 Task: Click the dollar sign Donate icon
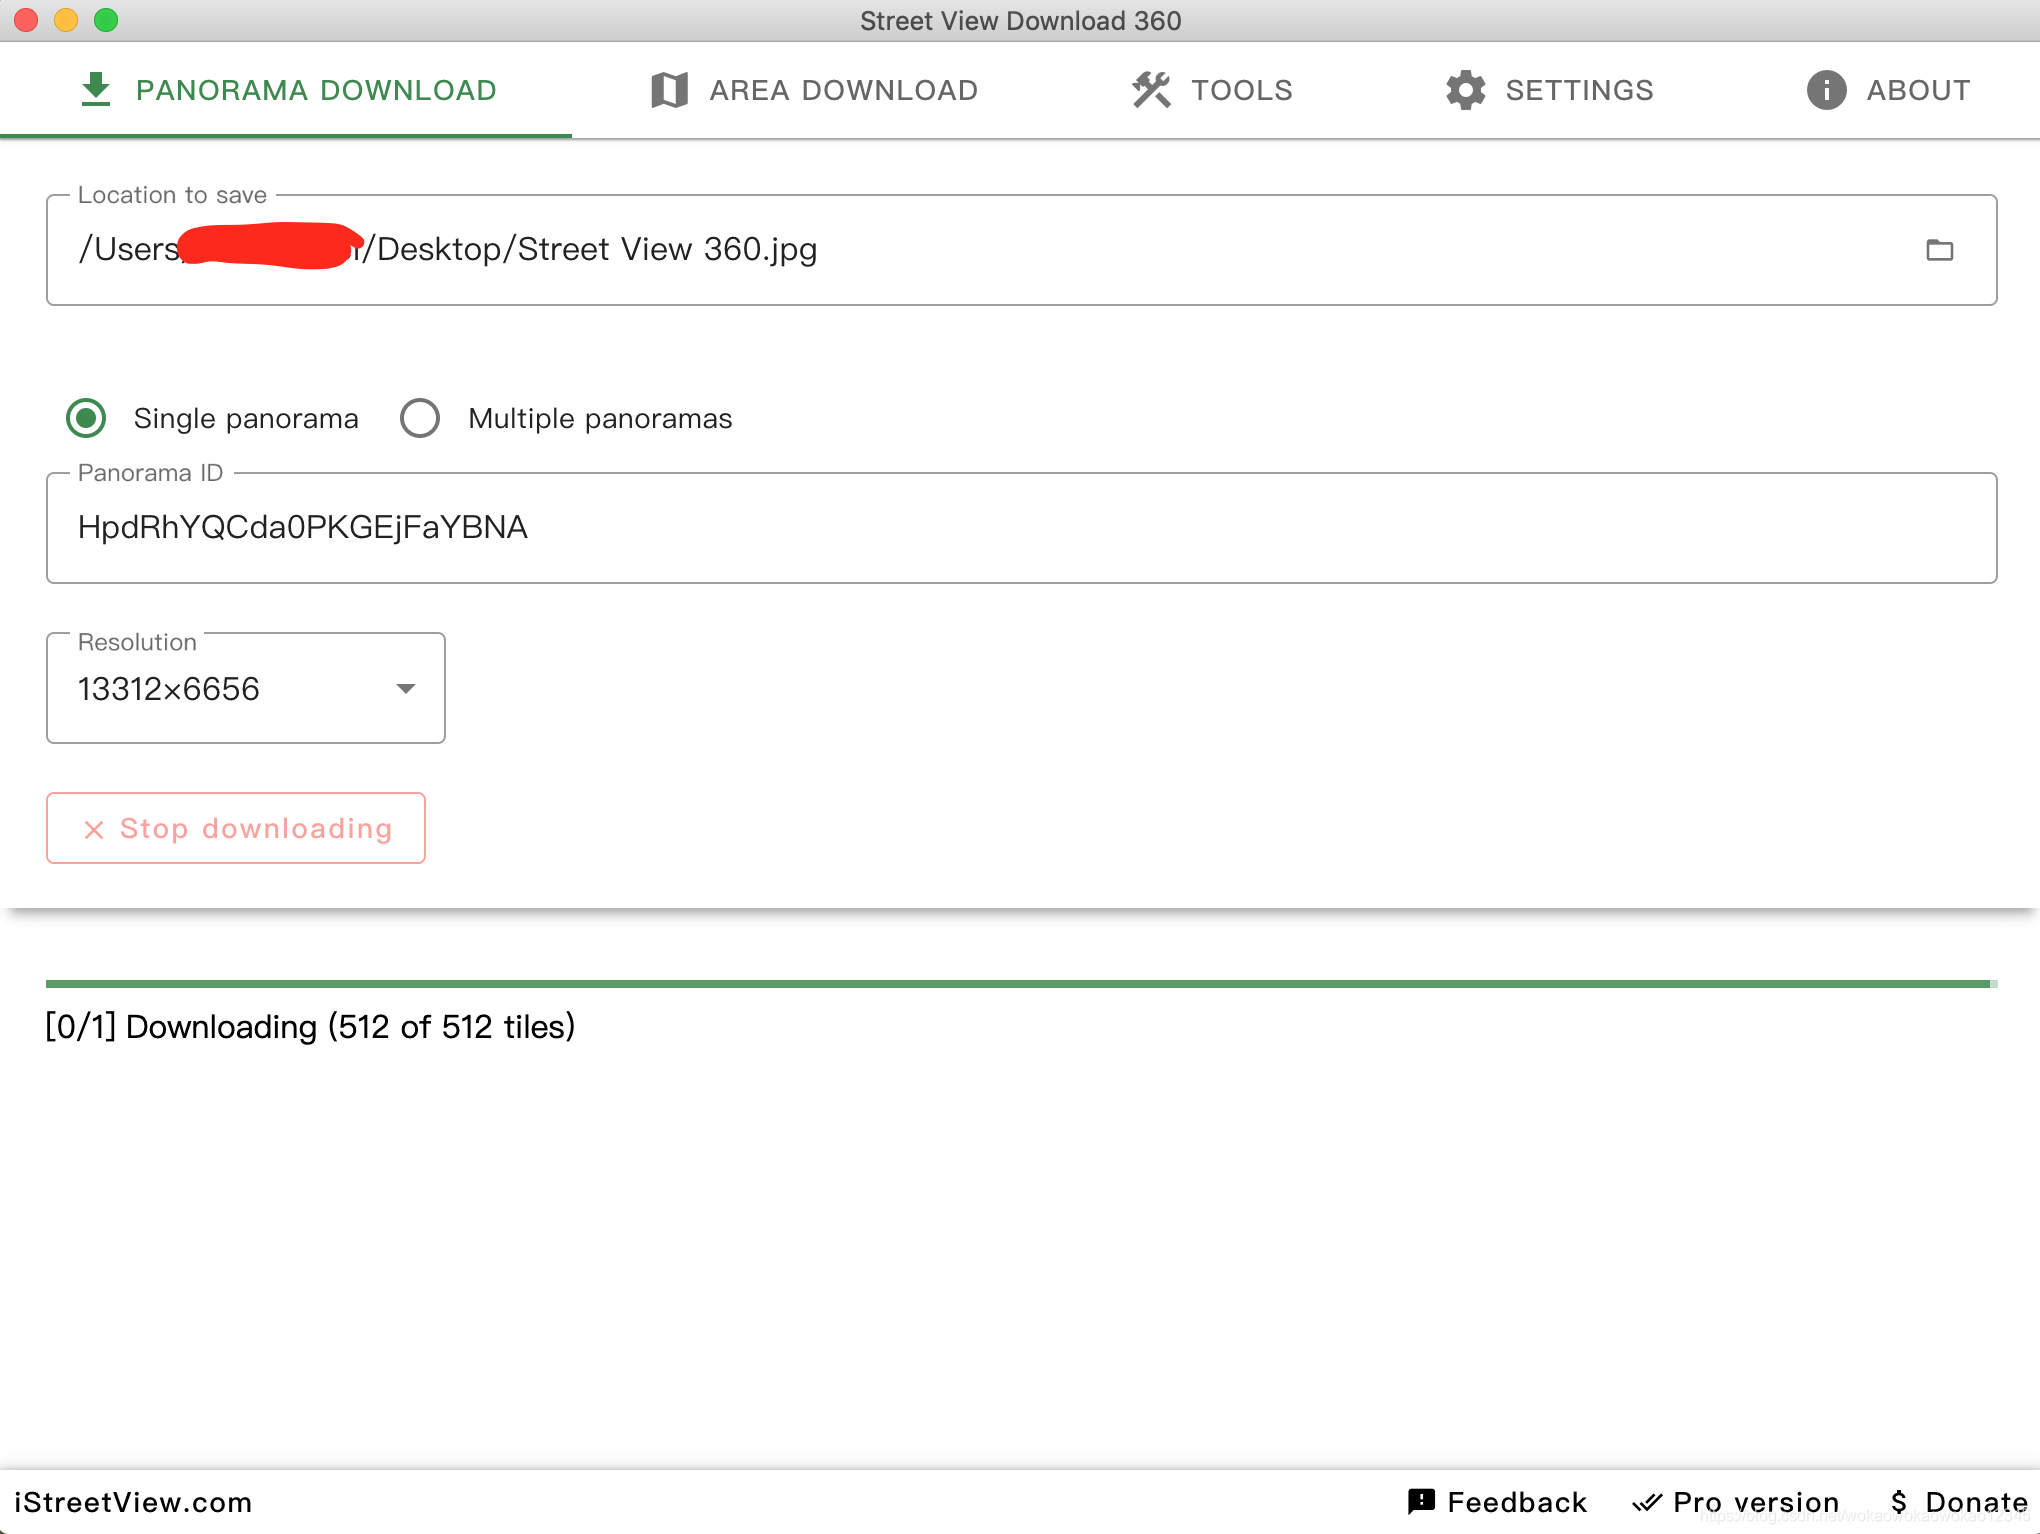pos(1899,1502)
